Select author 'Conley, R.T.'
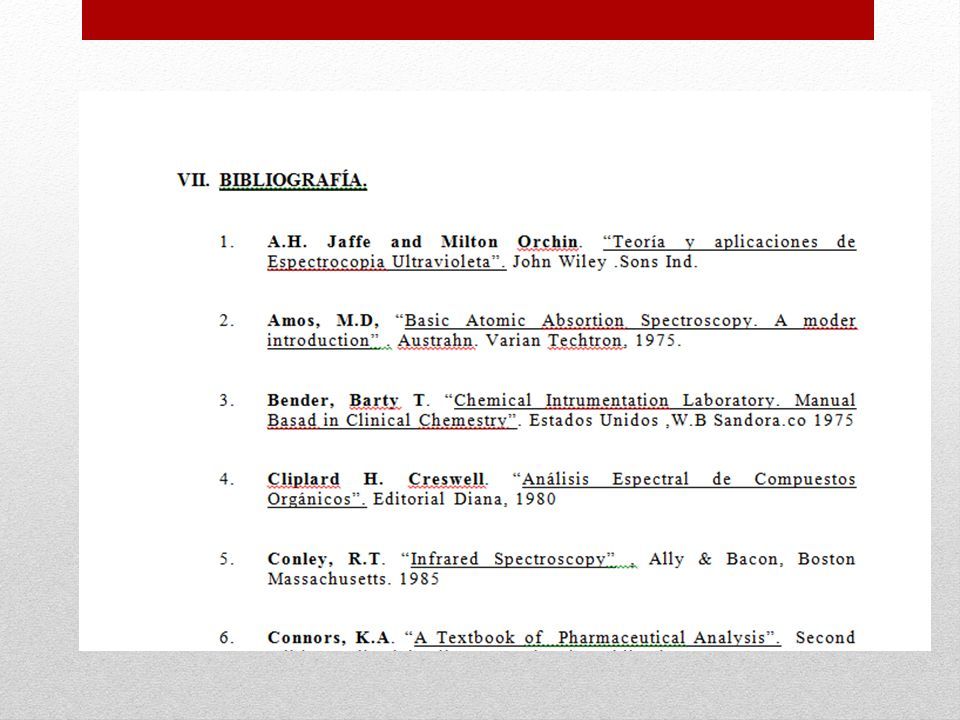 pos(326,558)
